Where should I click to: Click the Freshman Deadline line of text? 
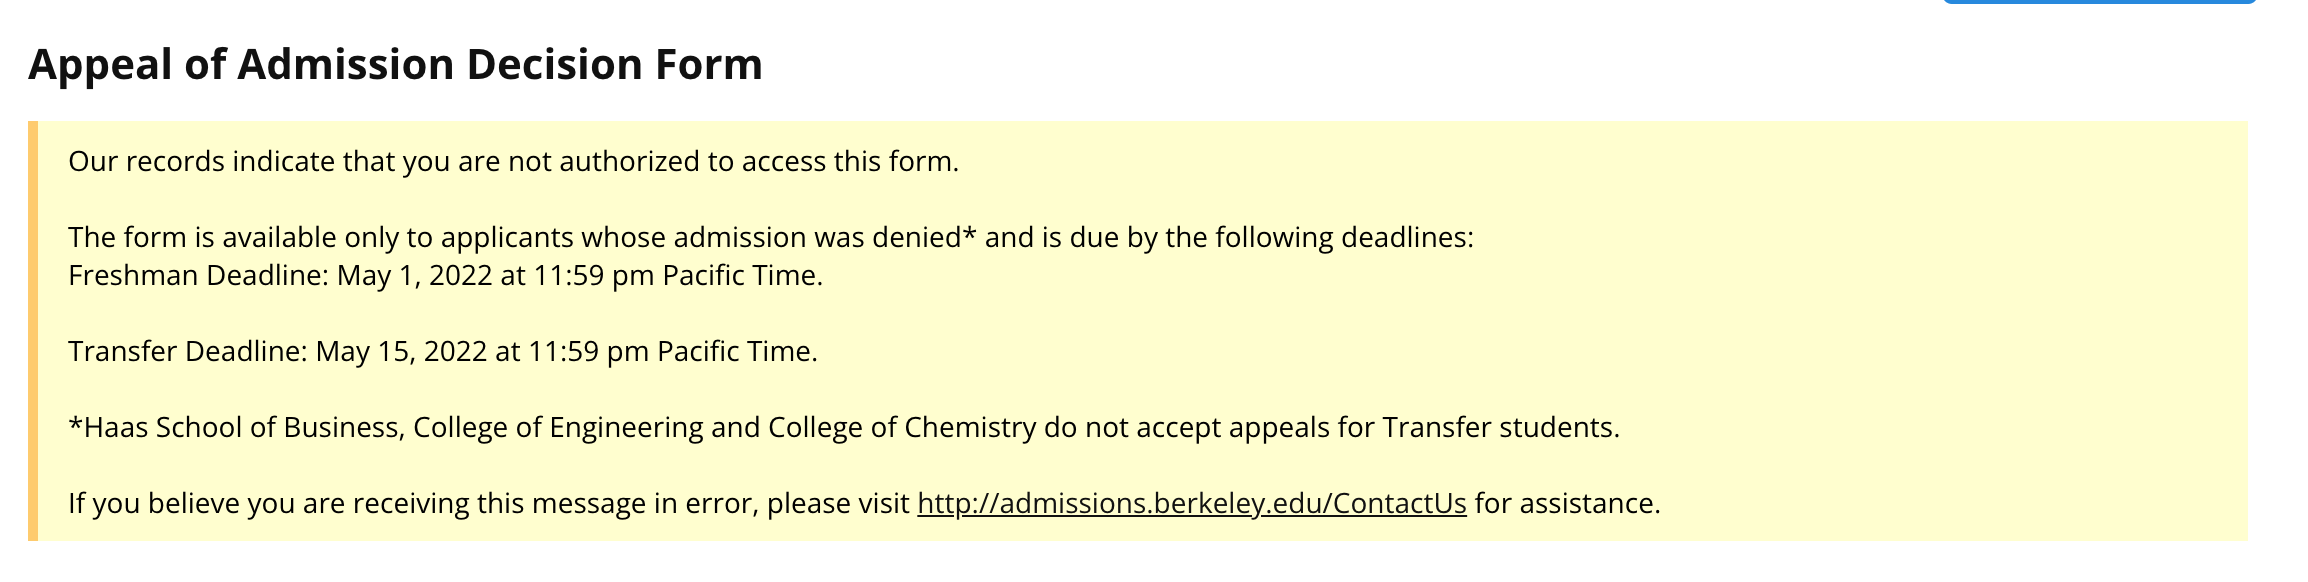(x=445, y=275)
